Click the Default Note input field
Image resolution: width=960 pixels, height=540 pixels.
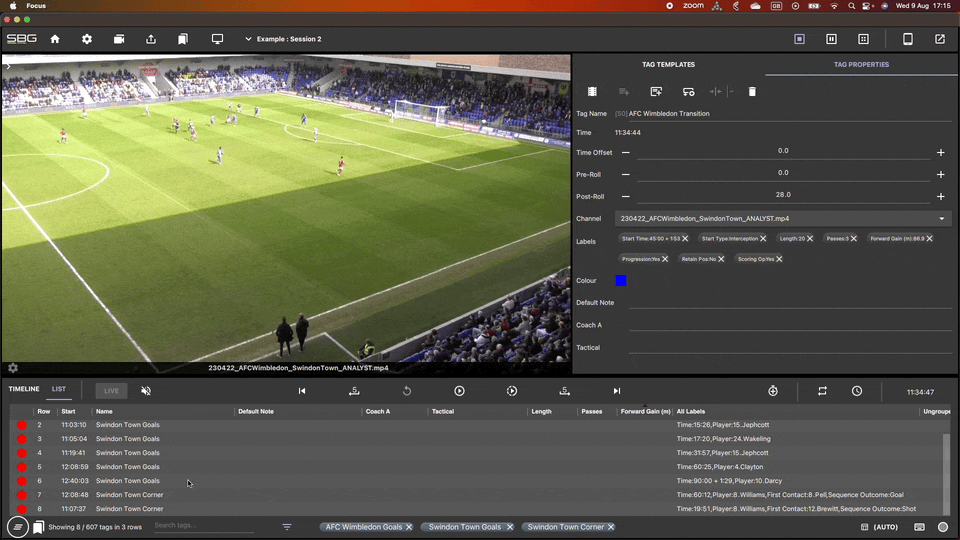pyautogui.click(x=790, y=302)
